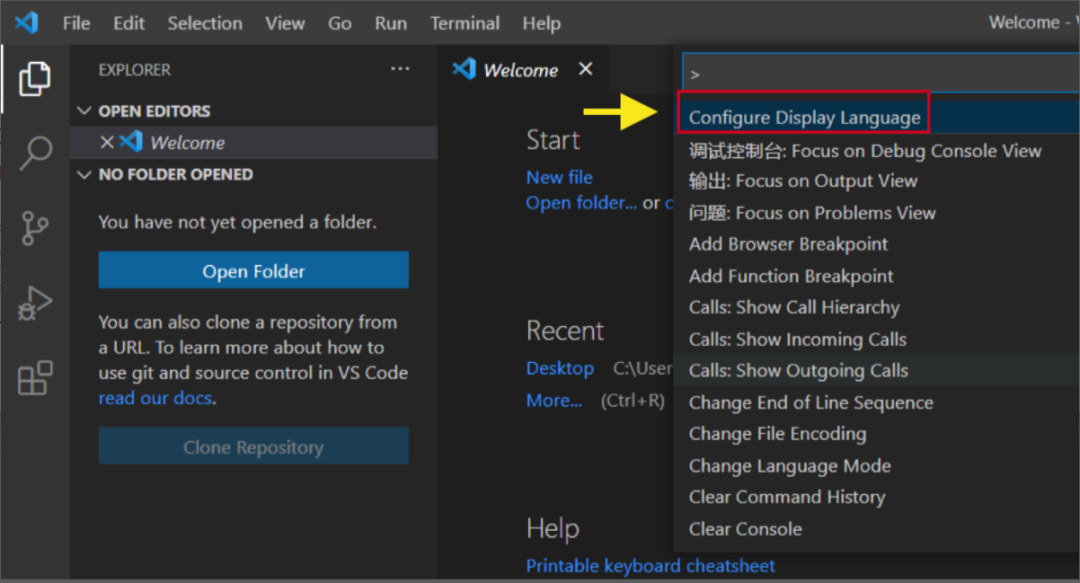
Task: Focus the command palette input field
Action: (x=882, y=73)
